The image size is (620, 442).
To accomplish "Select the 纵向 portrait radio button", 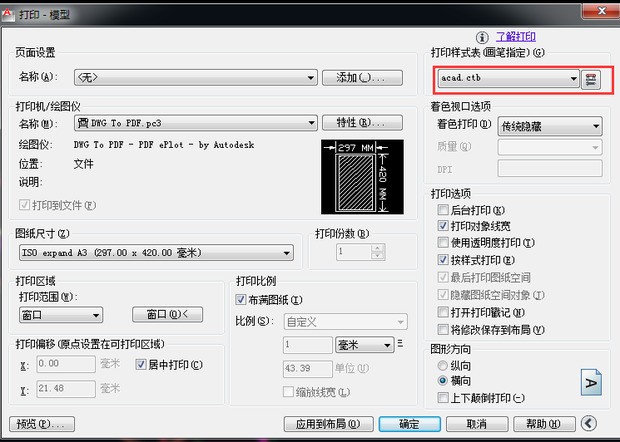I will (x=443, y=365).
